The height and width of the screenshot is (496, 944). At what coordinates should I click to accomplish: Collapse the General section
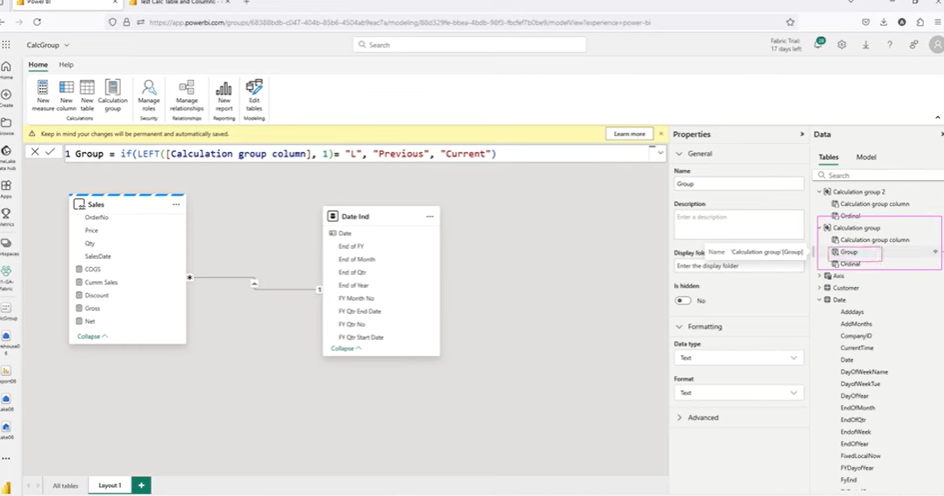[x=679, y=153]
